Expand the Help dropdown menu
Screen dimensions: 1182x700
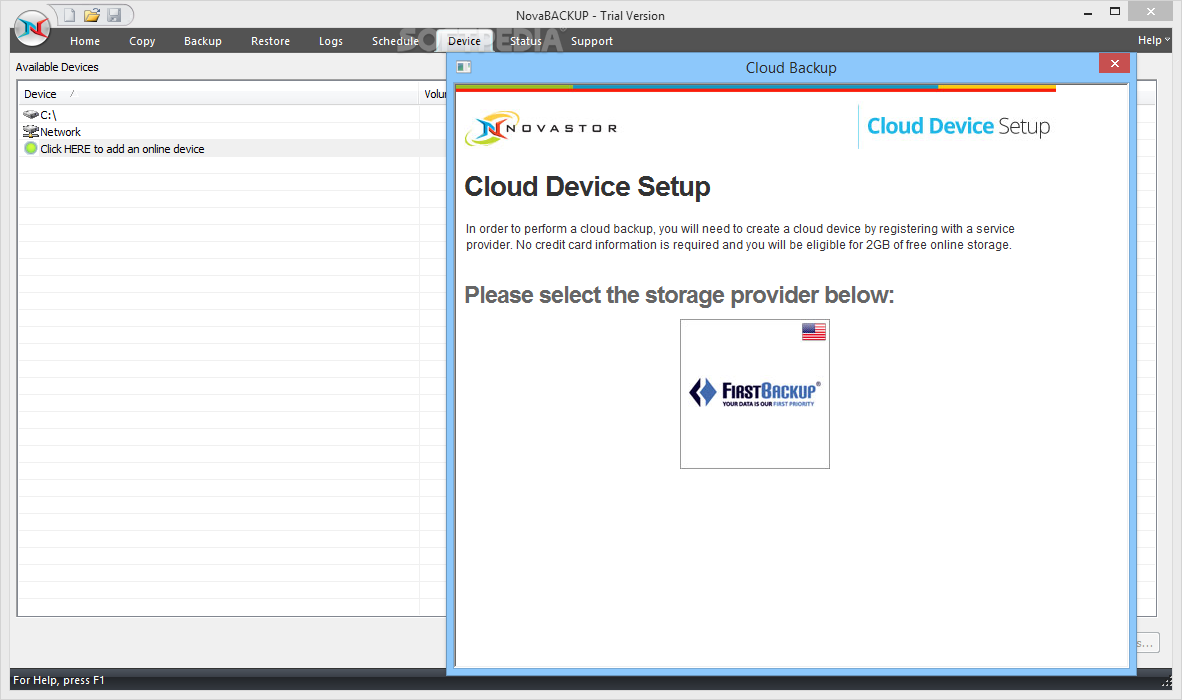(x=1153, y=41)
